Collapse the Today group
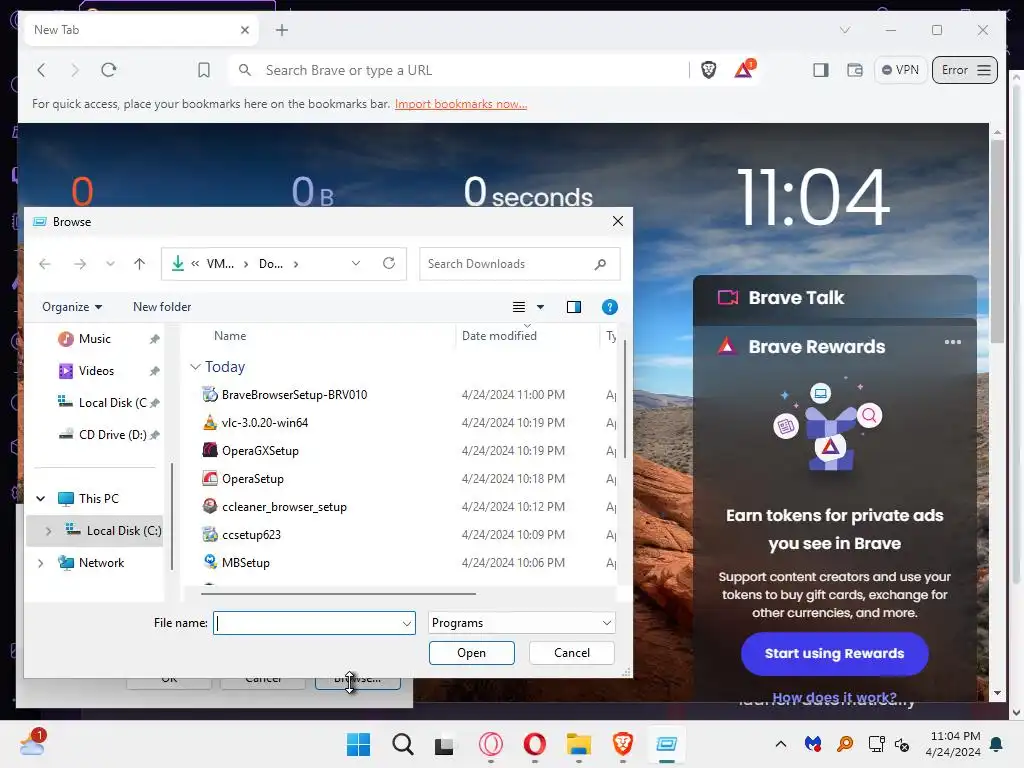This screenshot has width=1024, height=768. [x=195, y=367]
